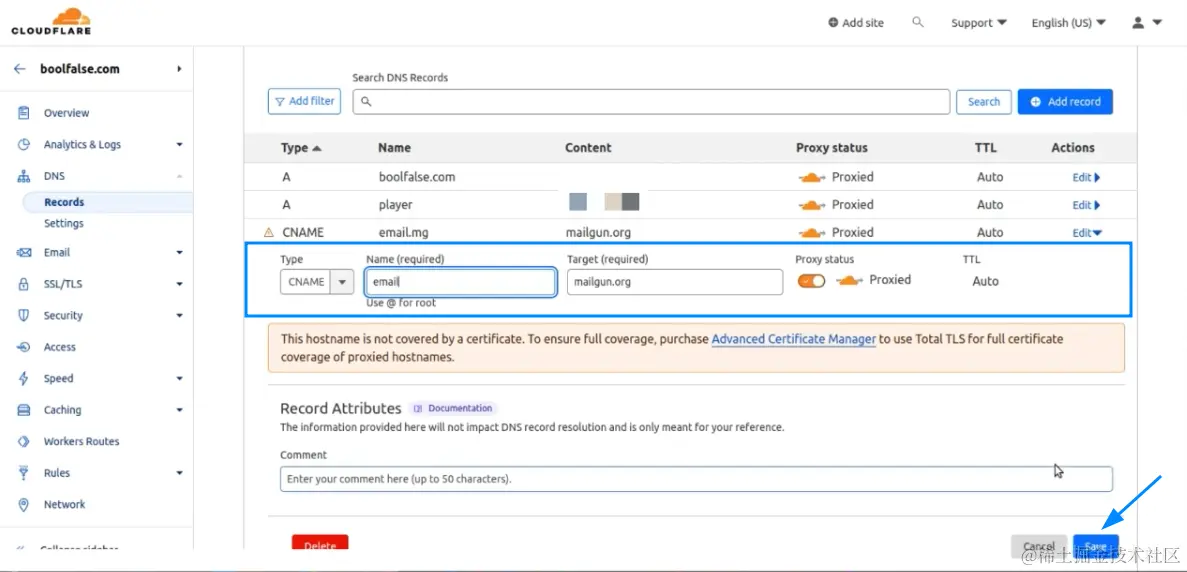Click the blue Add record button

(1065, 101)
